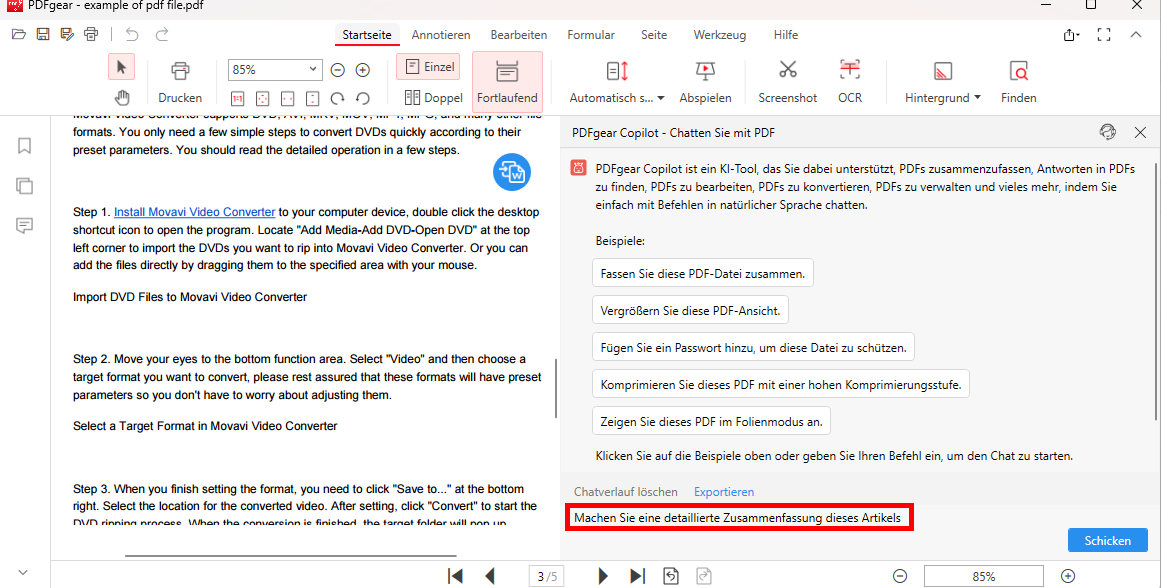Save the document with the floppy disk icon
The height and width of the screenshot is (588, 1161).
click(43, 34)
